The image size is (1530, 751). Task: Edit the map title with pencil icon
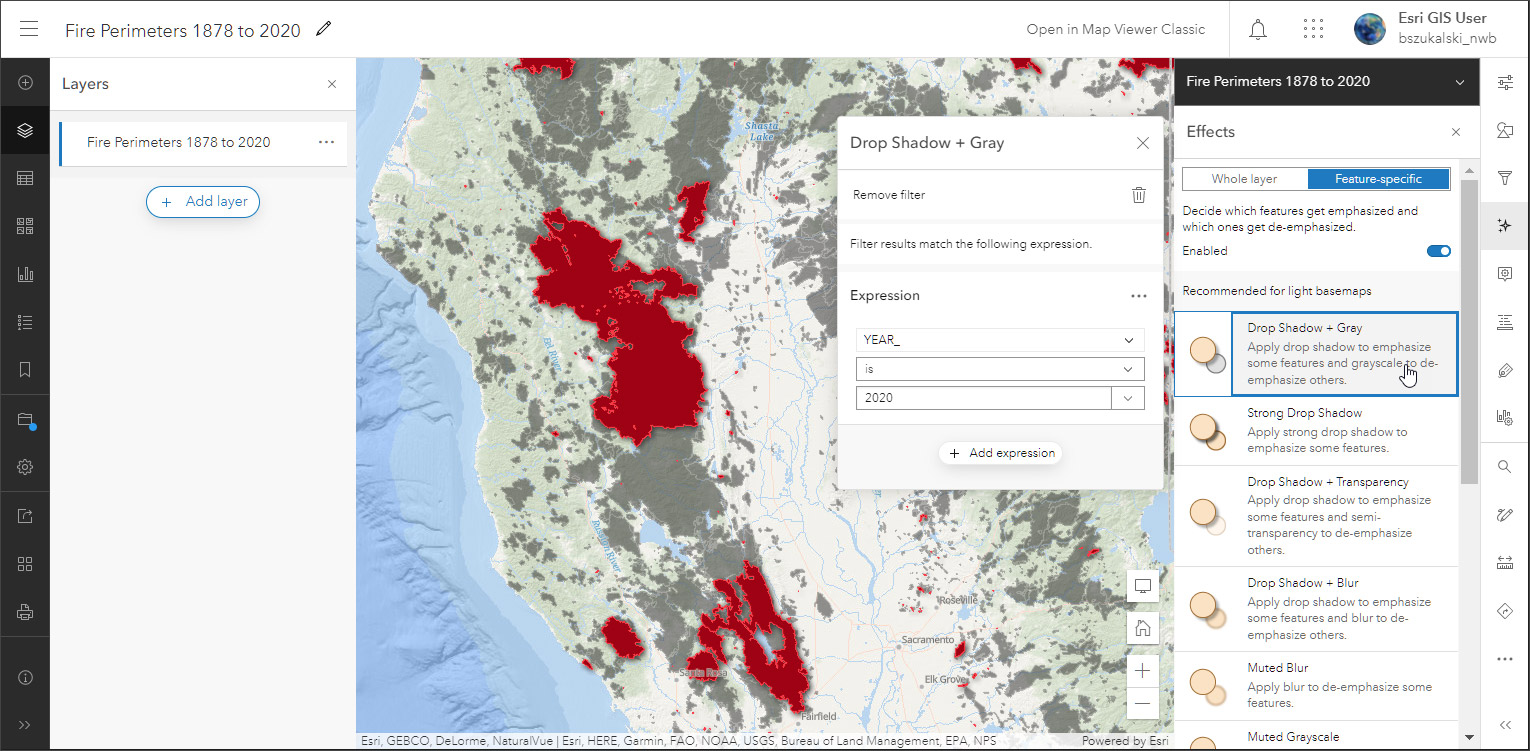(323, 29)
